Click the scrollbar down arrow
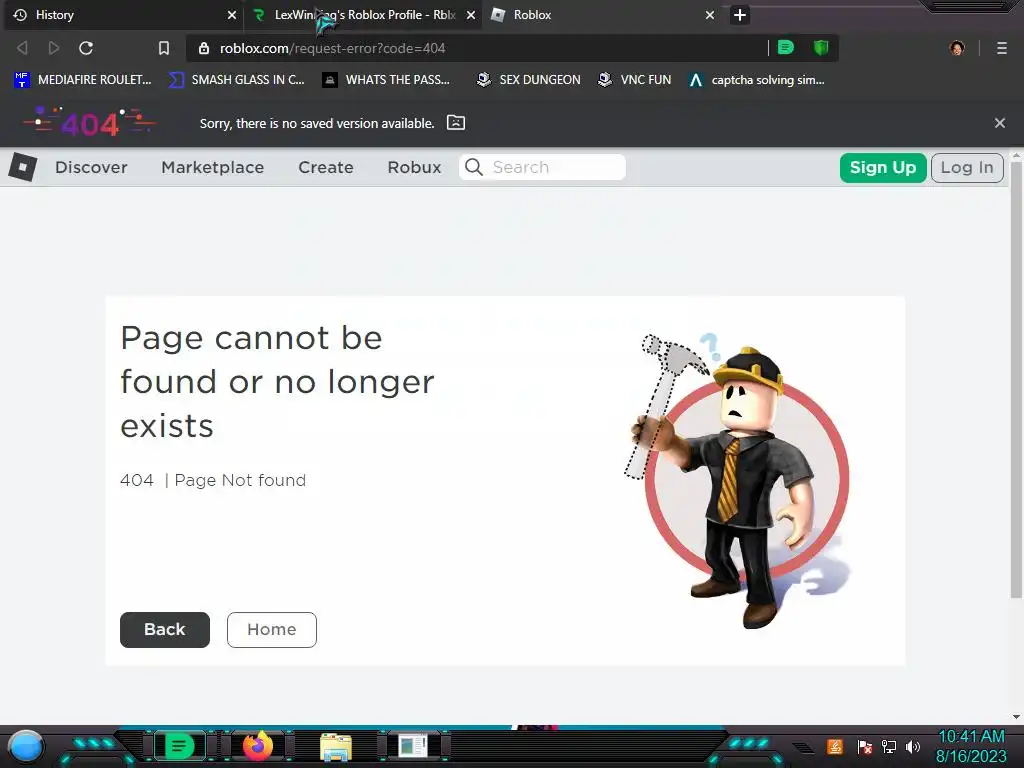This screenshot has width=1024, height=768. click(x=1016, y=716)
